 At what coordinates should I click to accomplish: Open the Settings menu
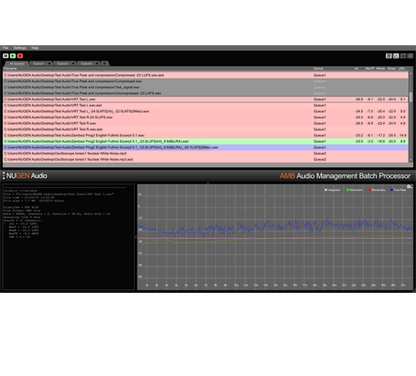[20, 48]
